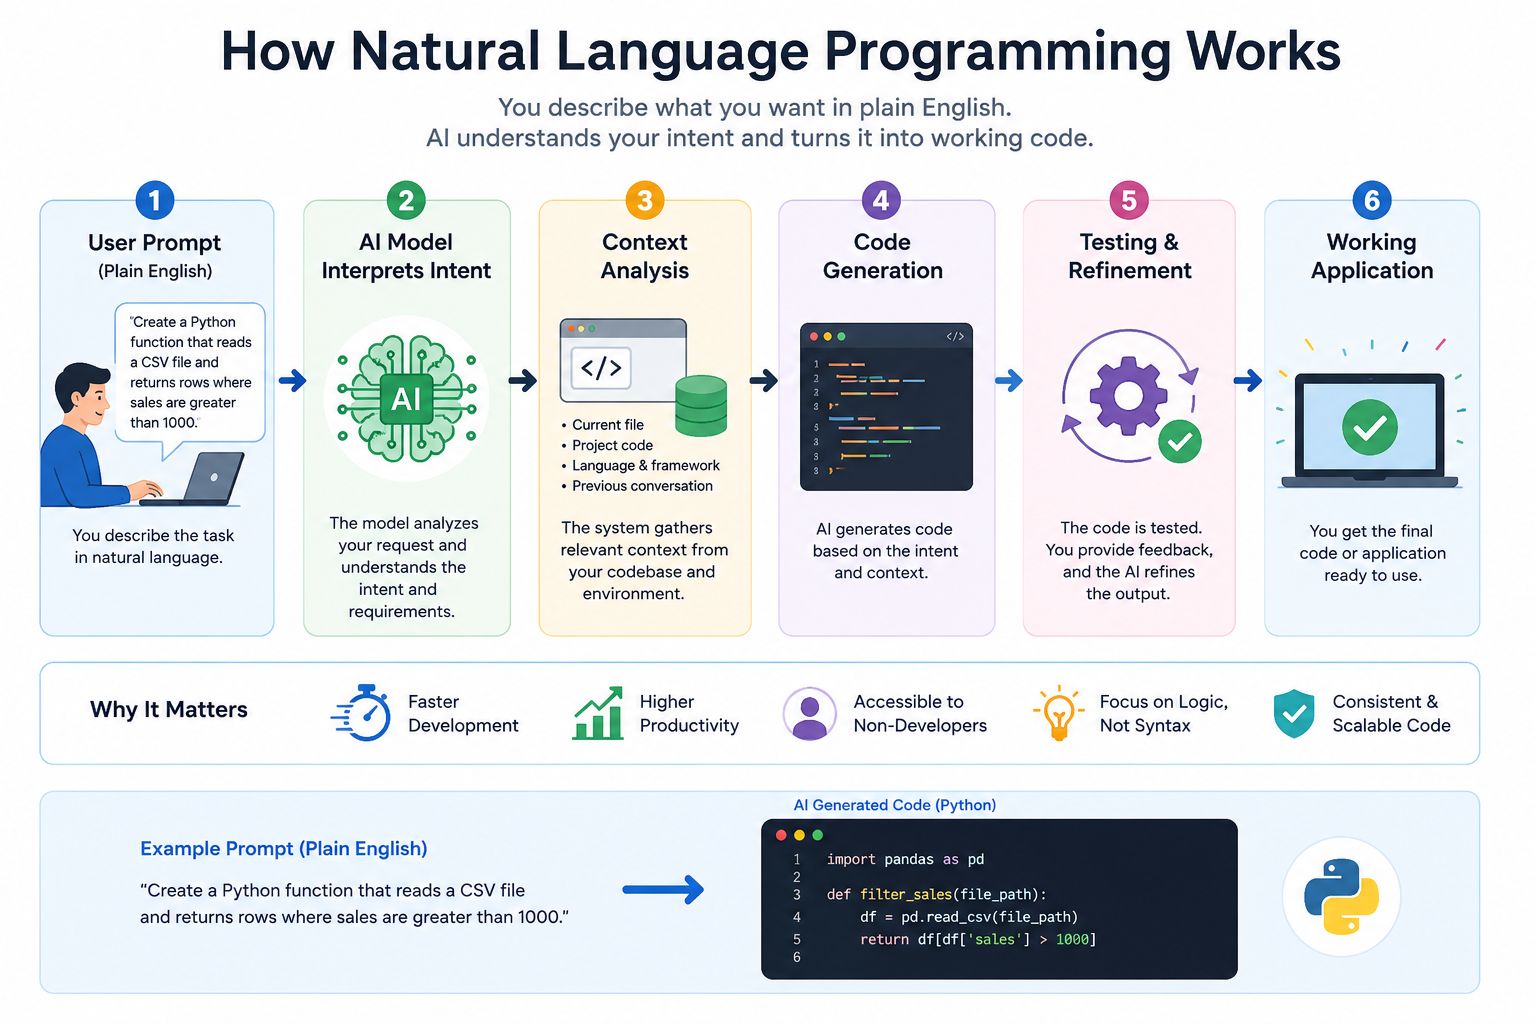Click 'You describe what you want in plain English.'
The width and height of the screenshot is (1536, 1024).
tap(755, 107)
